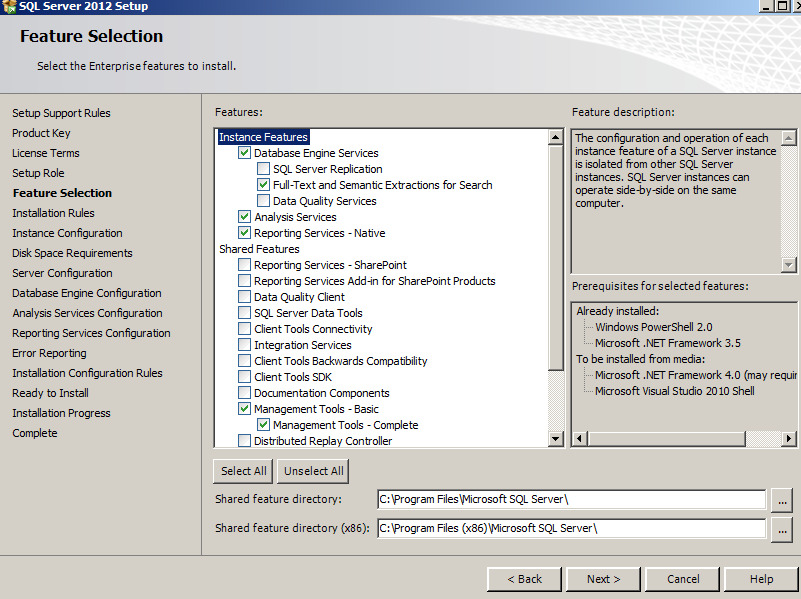Click Analysis Services Configuration step
The image size is (801, 599).
coord(87,313)
